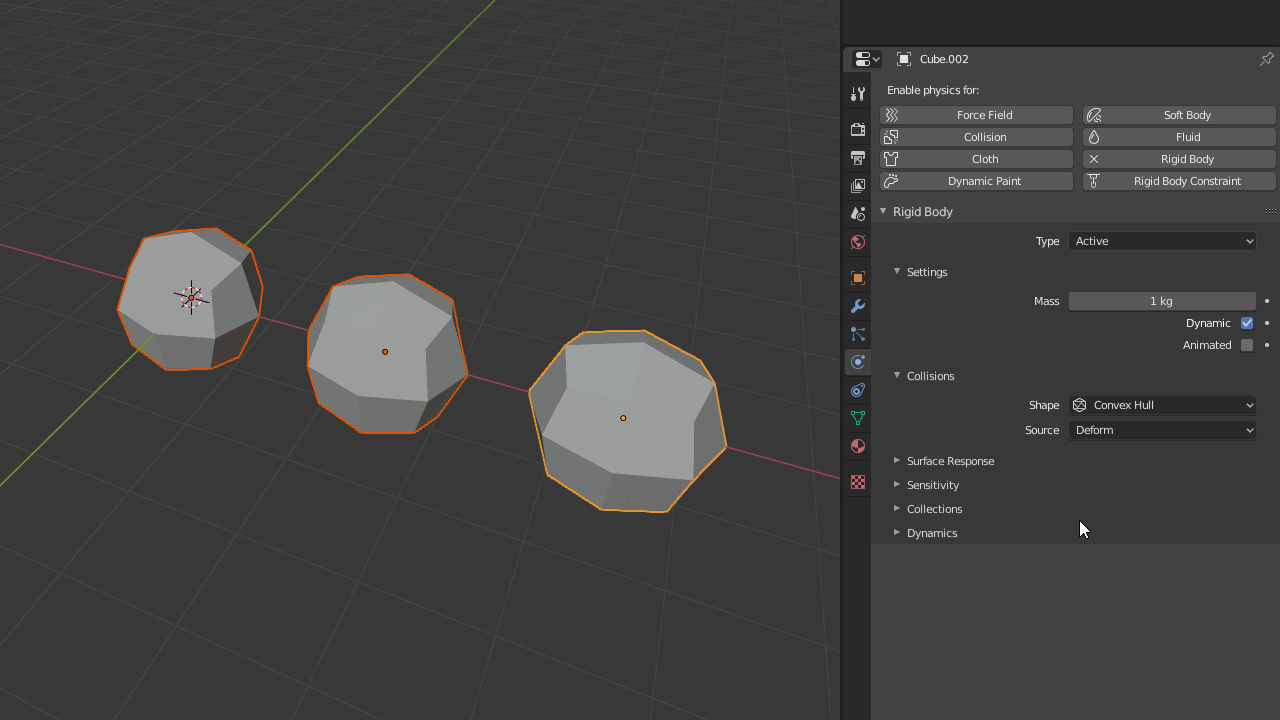Open the Render properties tab
Image resolution: width=1280 pixels, height=720 pixels.
tap(858, 130)
